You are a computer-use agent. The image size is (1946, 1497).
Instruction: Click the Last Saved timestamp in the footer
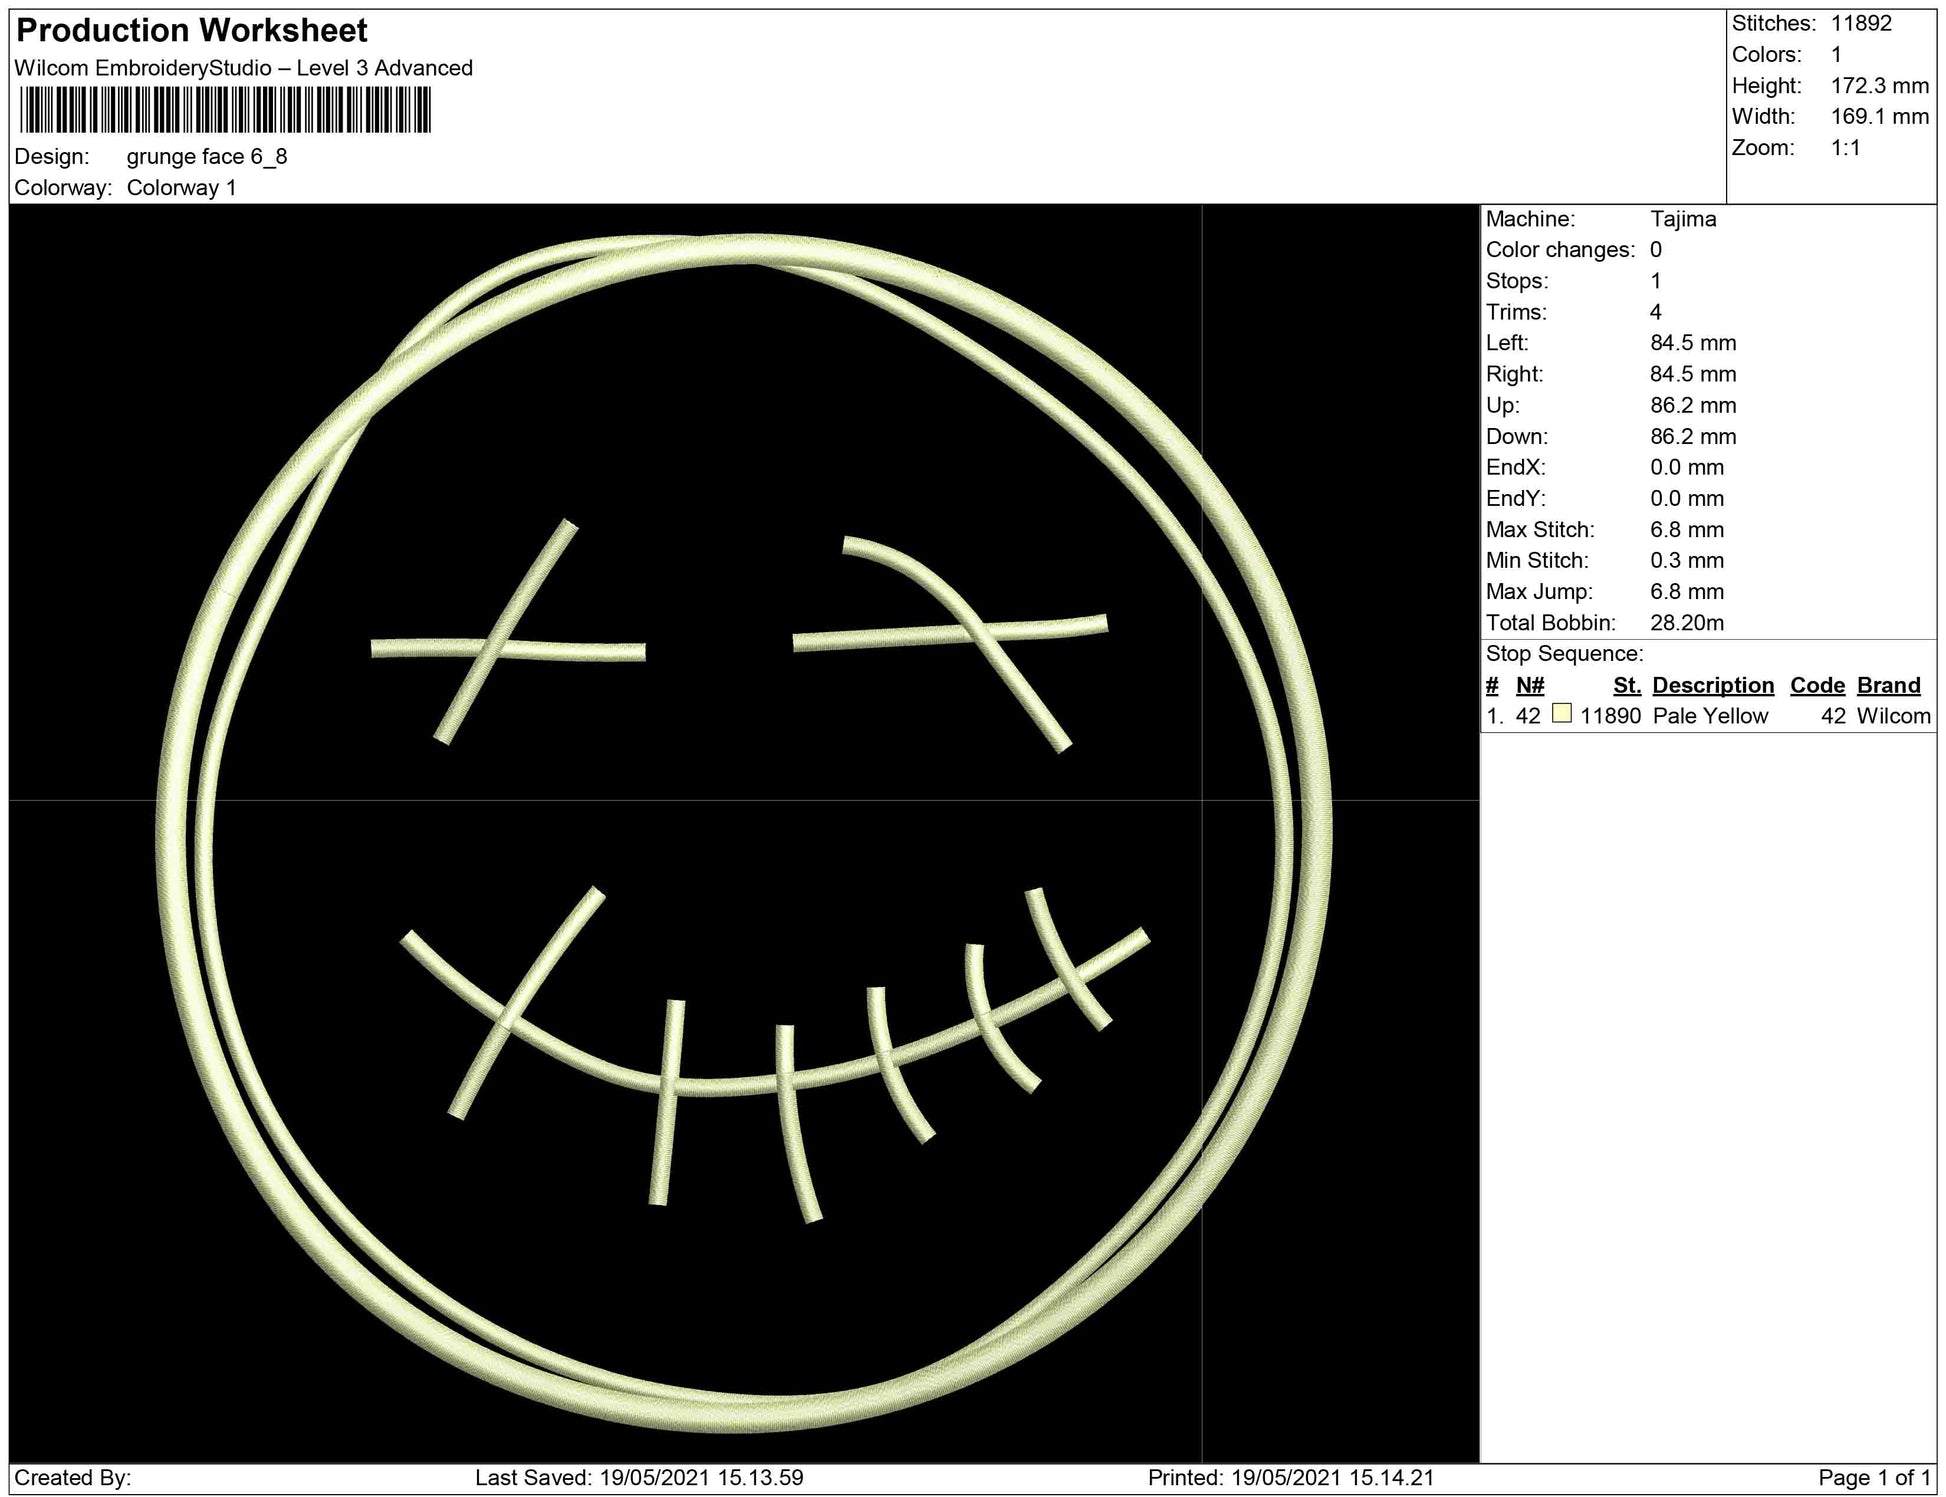[x=639, y=1477]
